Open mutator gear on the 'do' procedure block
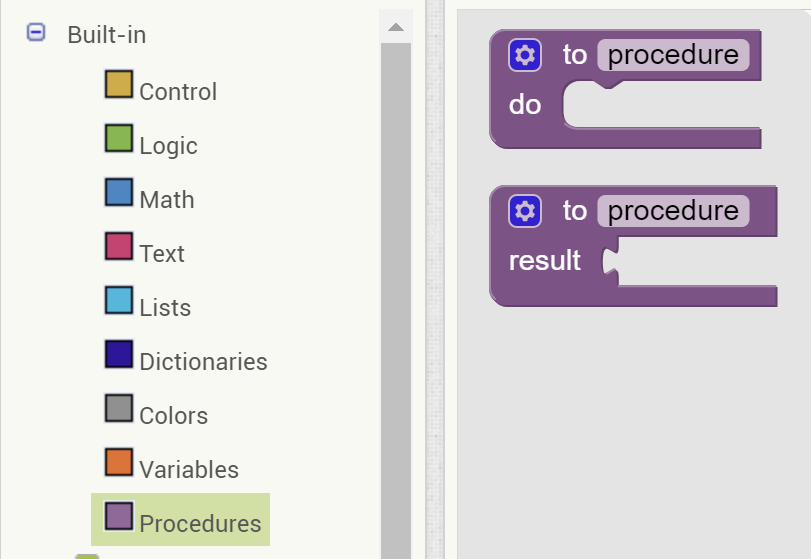Viewport: 811px width, 559px height. point(524,55)
